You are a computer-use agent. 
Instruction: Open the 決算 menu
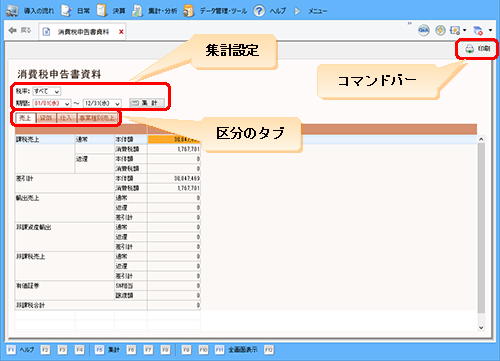click(x=111, y=11)
